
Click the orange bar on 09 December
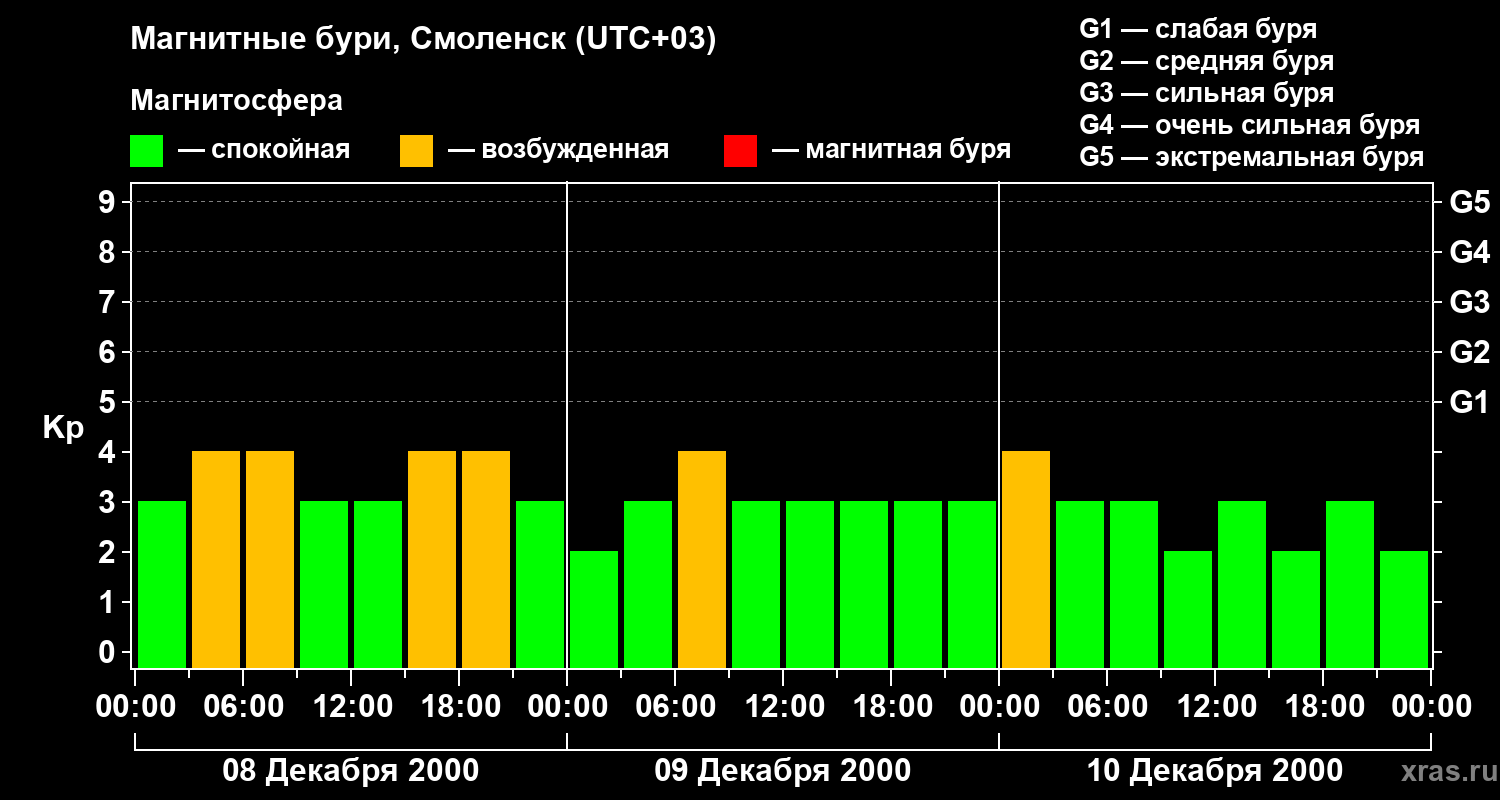click(x=702, y=559)
